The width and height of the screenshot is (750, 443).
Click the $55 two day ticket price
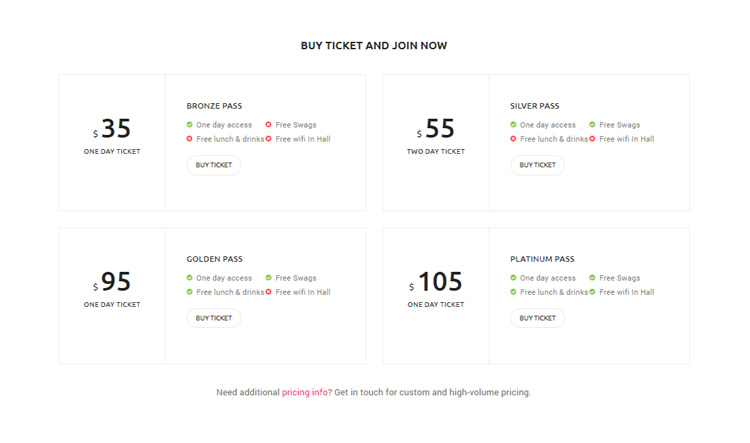[x=436, y=128]
